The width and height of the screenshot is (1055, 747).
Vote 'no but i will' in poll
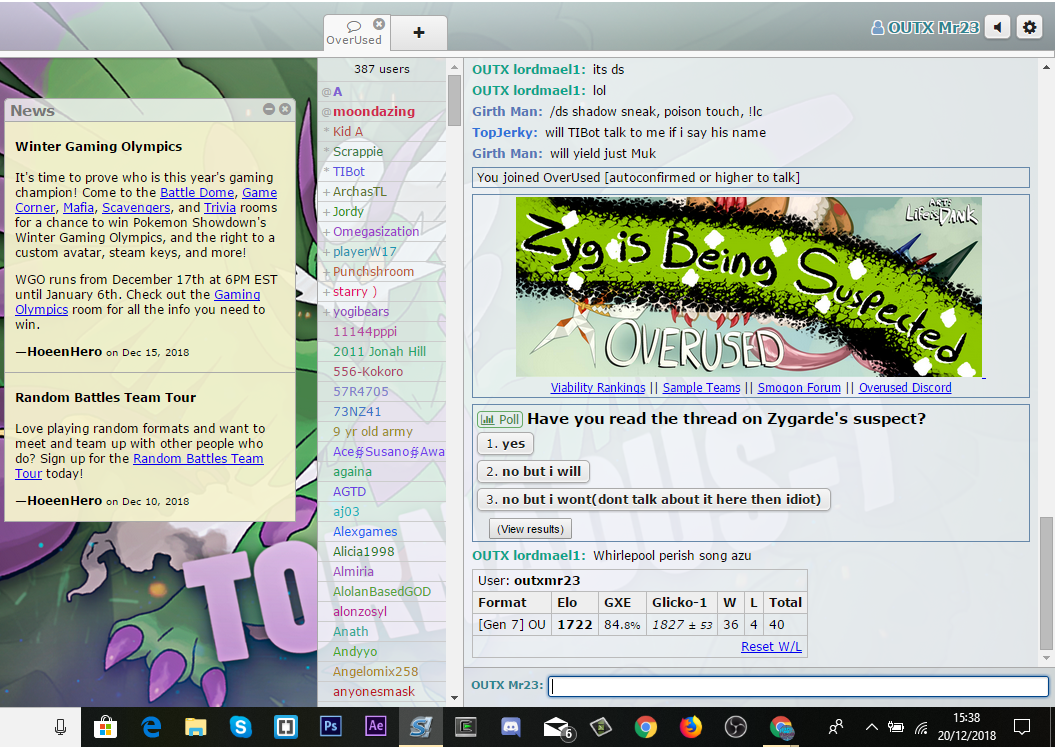point(534,472)
